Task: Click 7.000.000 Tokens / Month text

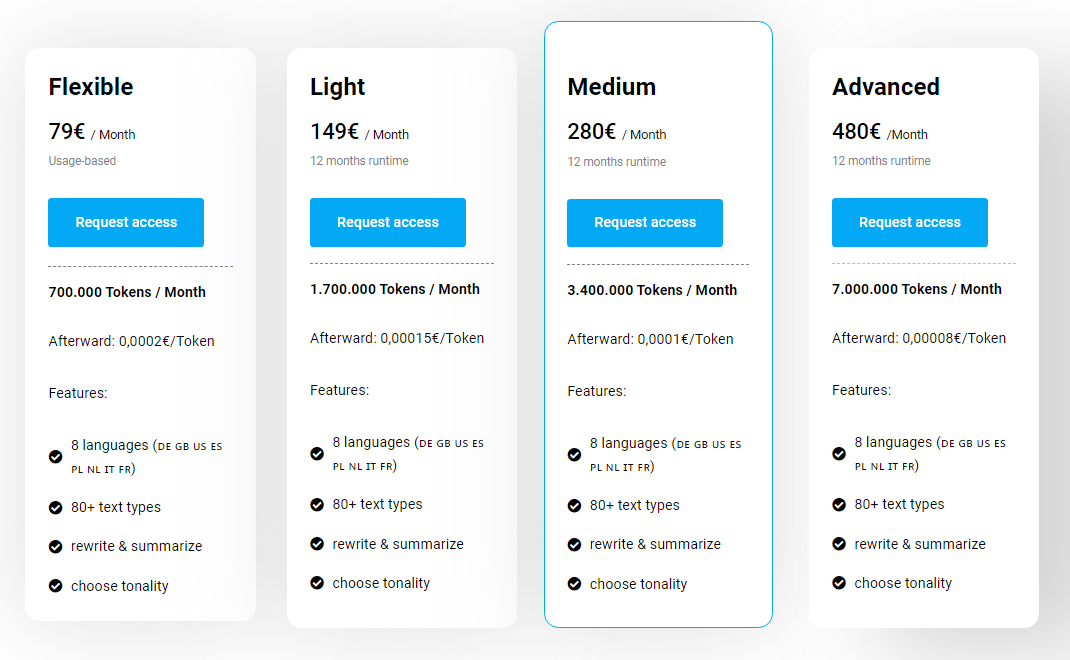Action: coord(916,289)
